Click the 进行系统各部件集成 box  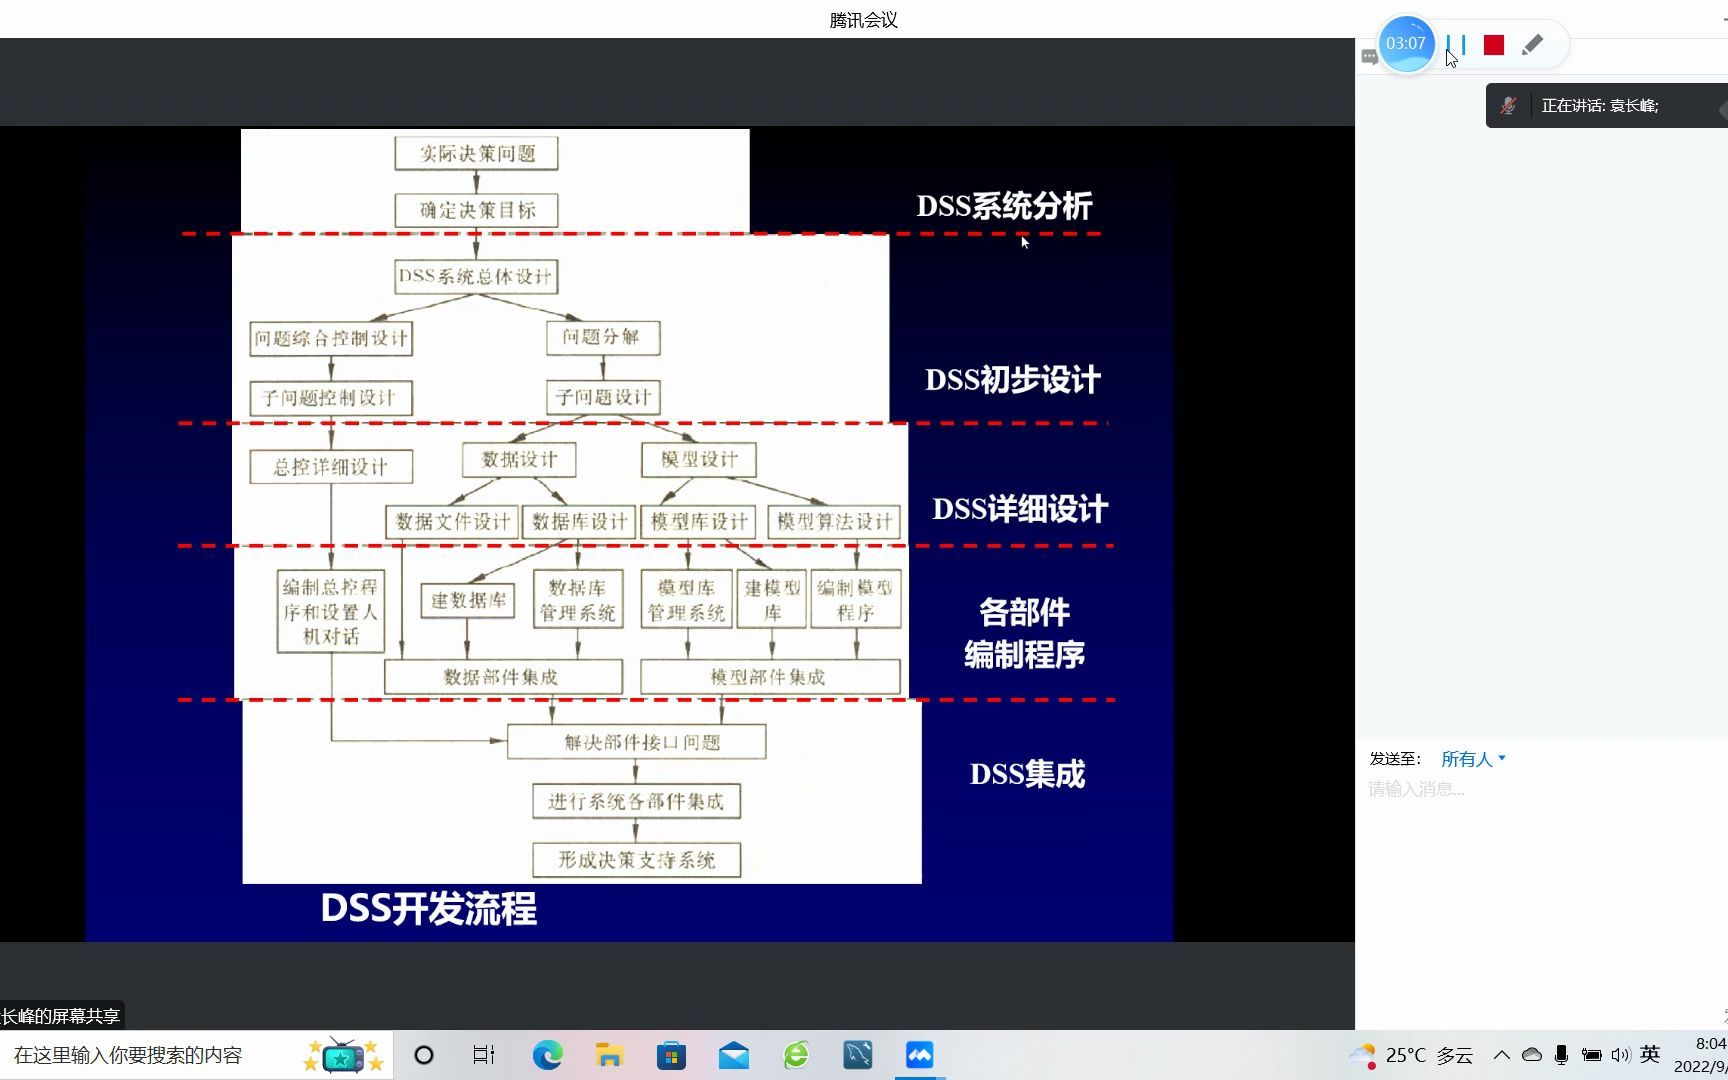[x=637, y=801]
